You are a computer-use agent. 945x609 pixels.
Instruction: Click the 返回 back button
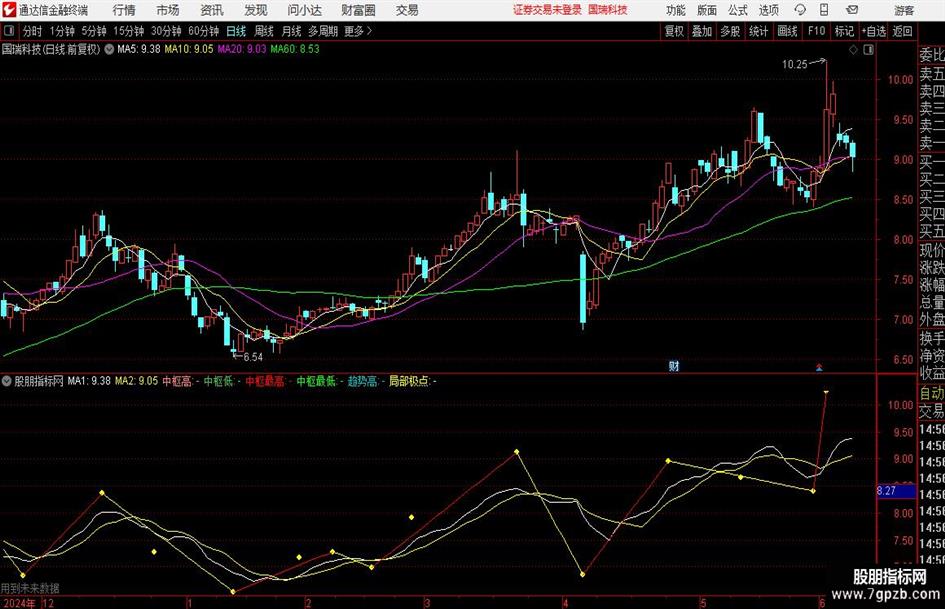pyautogui.click(x=902, y=31)
